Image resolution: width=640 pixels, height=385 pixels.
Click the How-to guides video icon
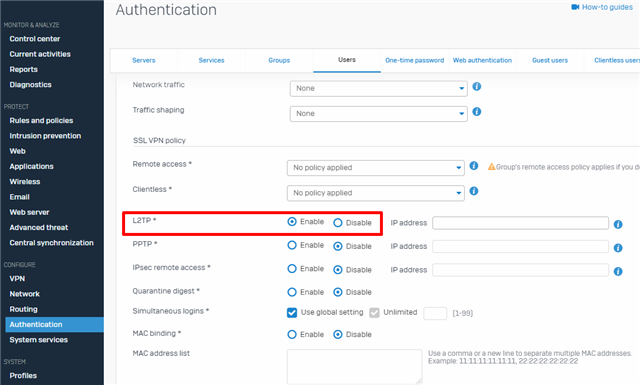pos(575,7)
